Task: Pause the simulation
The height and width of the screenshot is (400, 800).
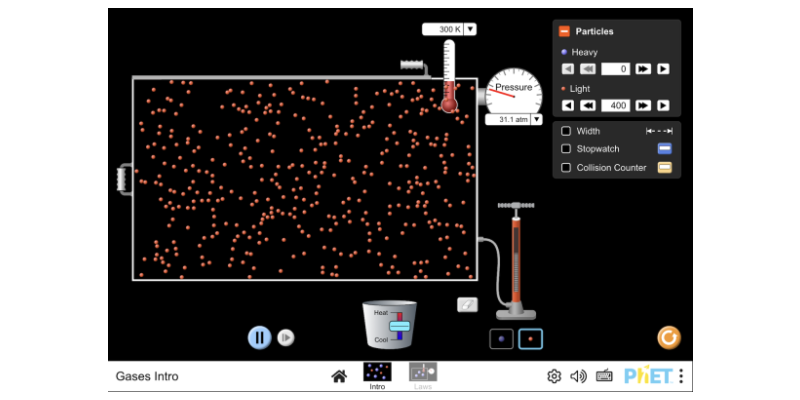Action: coord(259,338)
